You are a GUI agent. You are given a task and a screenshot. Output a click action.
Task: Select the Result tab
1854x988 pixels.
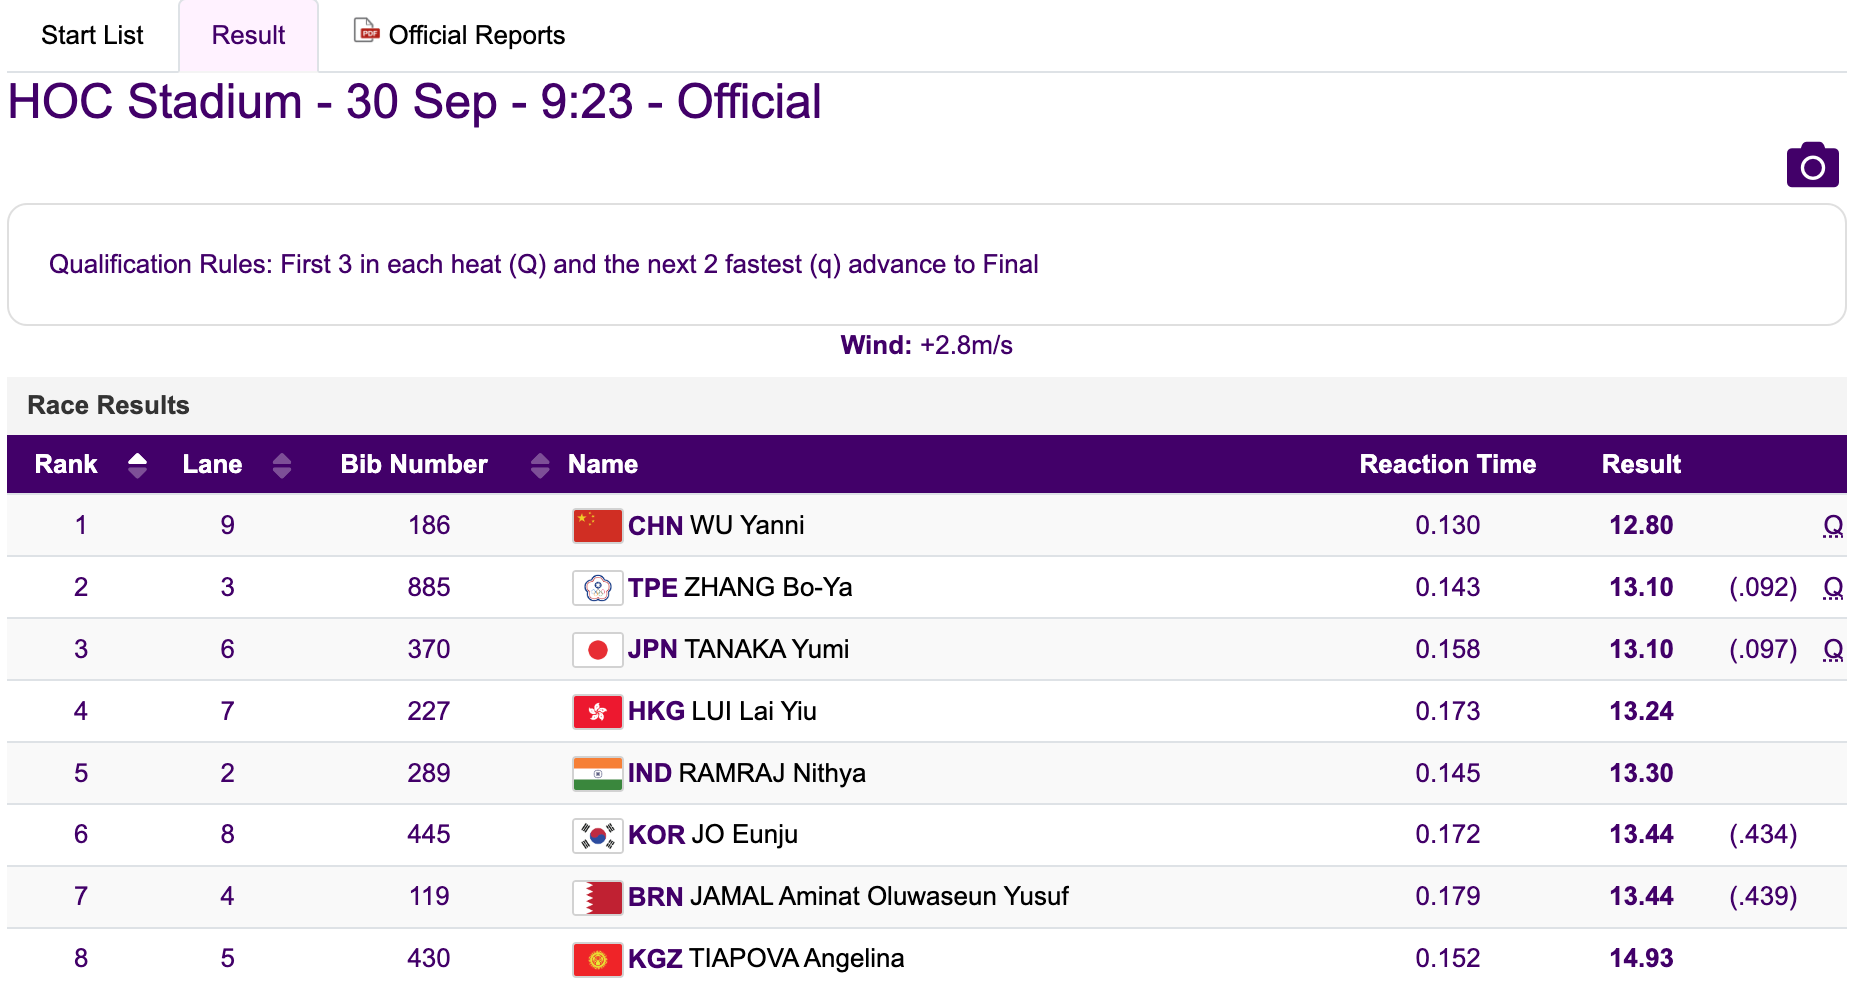pos(248,36)
